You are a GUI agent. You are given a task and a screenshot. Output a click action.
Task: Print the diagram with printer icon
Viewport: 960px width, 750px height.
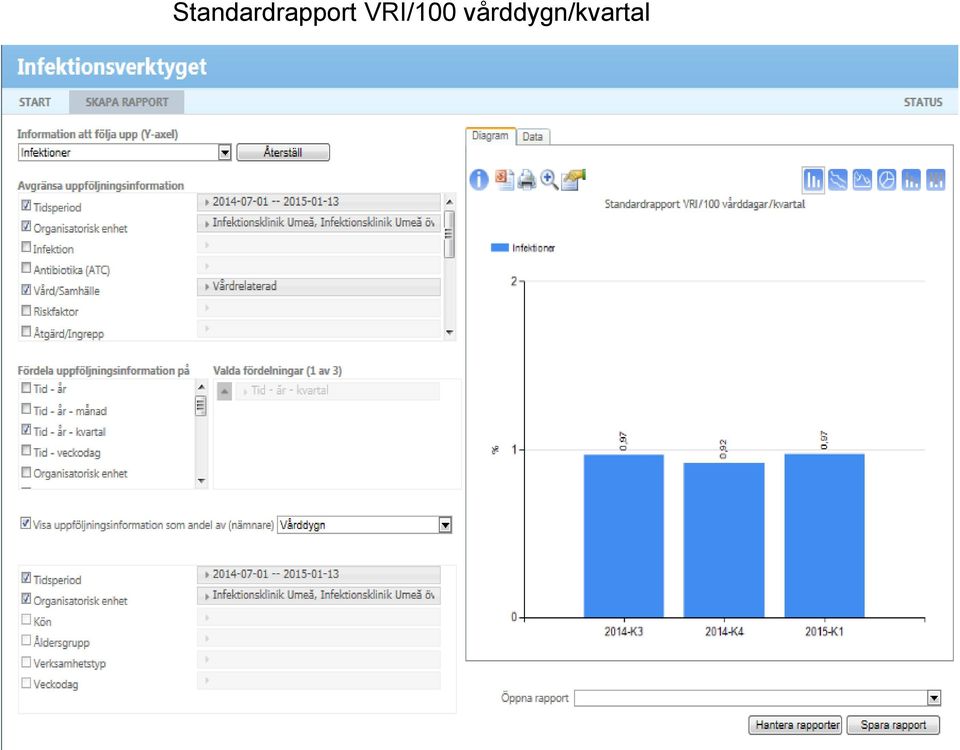(x=527, y=180)
